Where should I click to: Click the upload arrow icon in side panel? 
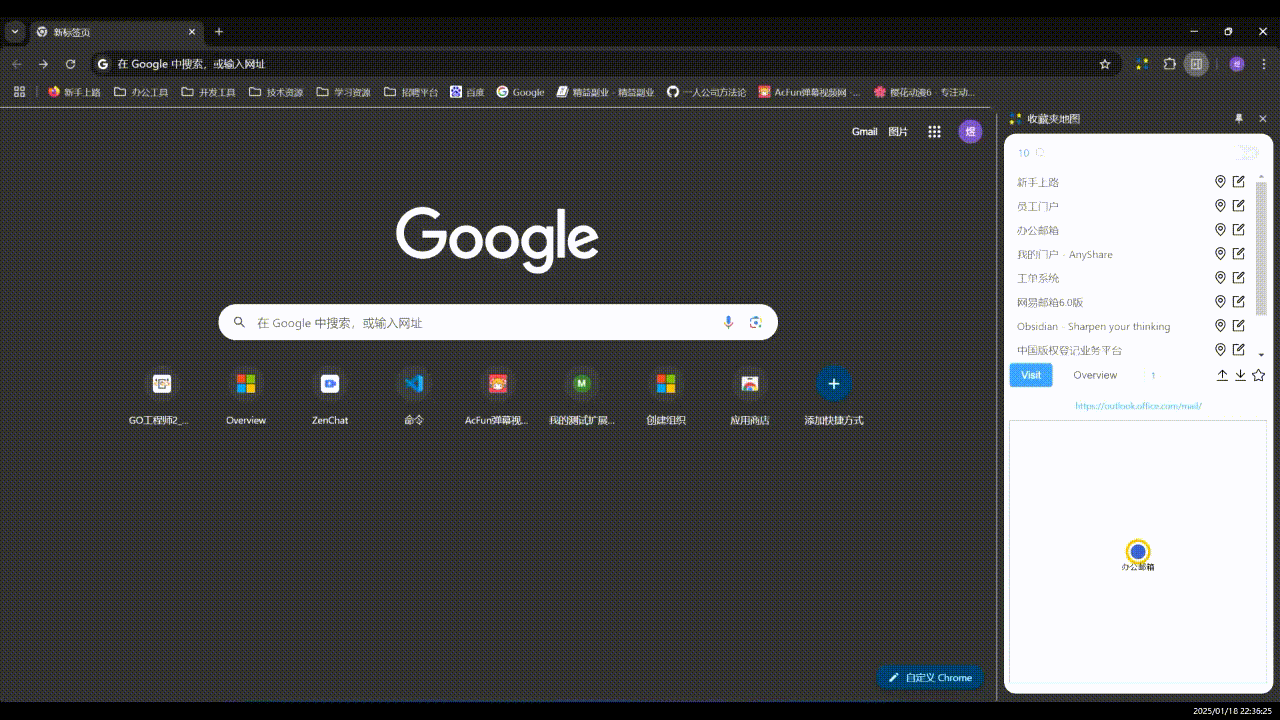[1222, 375]
